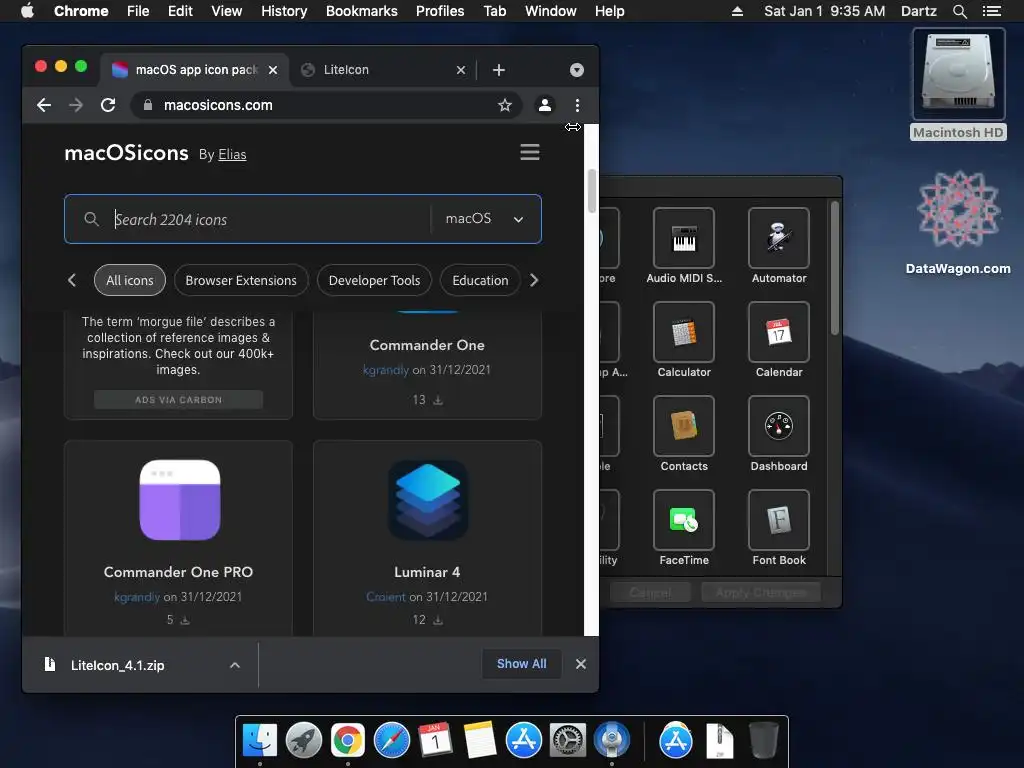The image size is (1024, 768).
Task: Open Macintosh HD on the desktop
Action: point(958,84)
